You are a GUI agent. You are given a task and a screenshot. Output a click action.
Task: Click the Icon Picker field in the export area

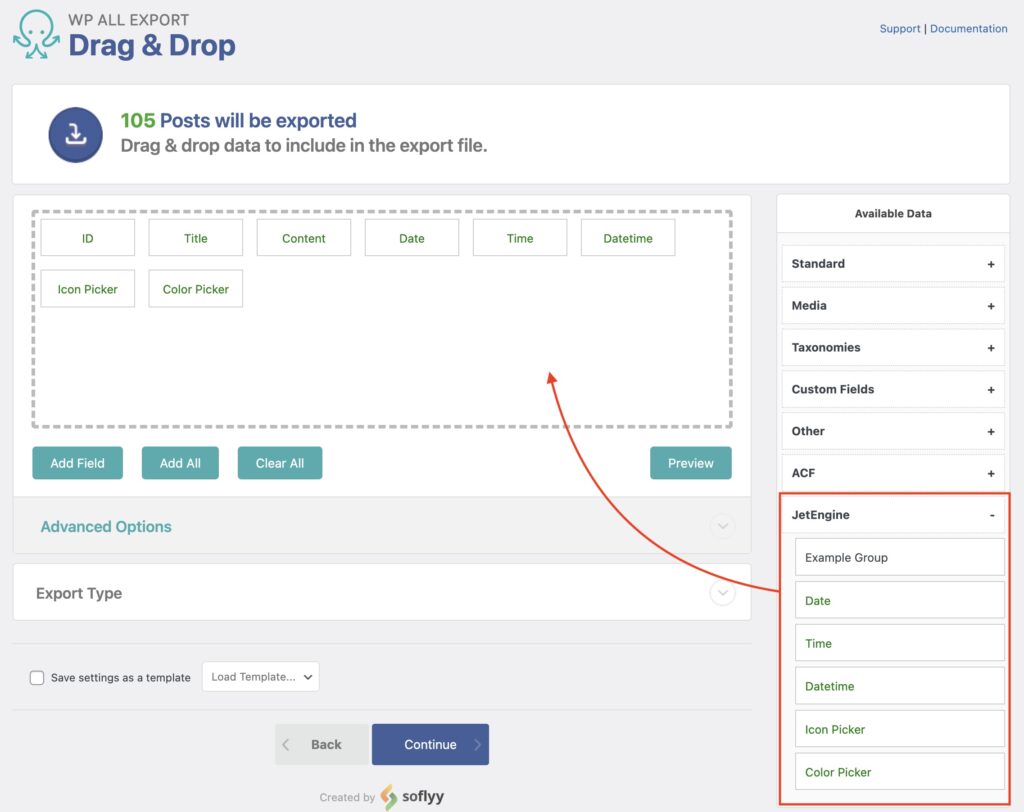(87, 289)
